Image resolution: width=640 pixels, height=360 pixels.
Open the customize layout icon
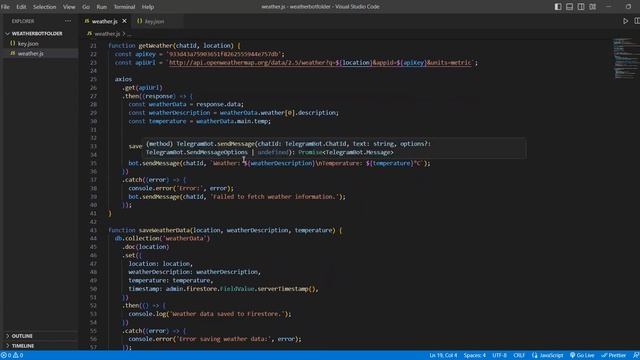[593, 7]
